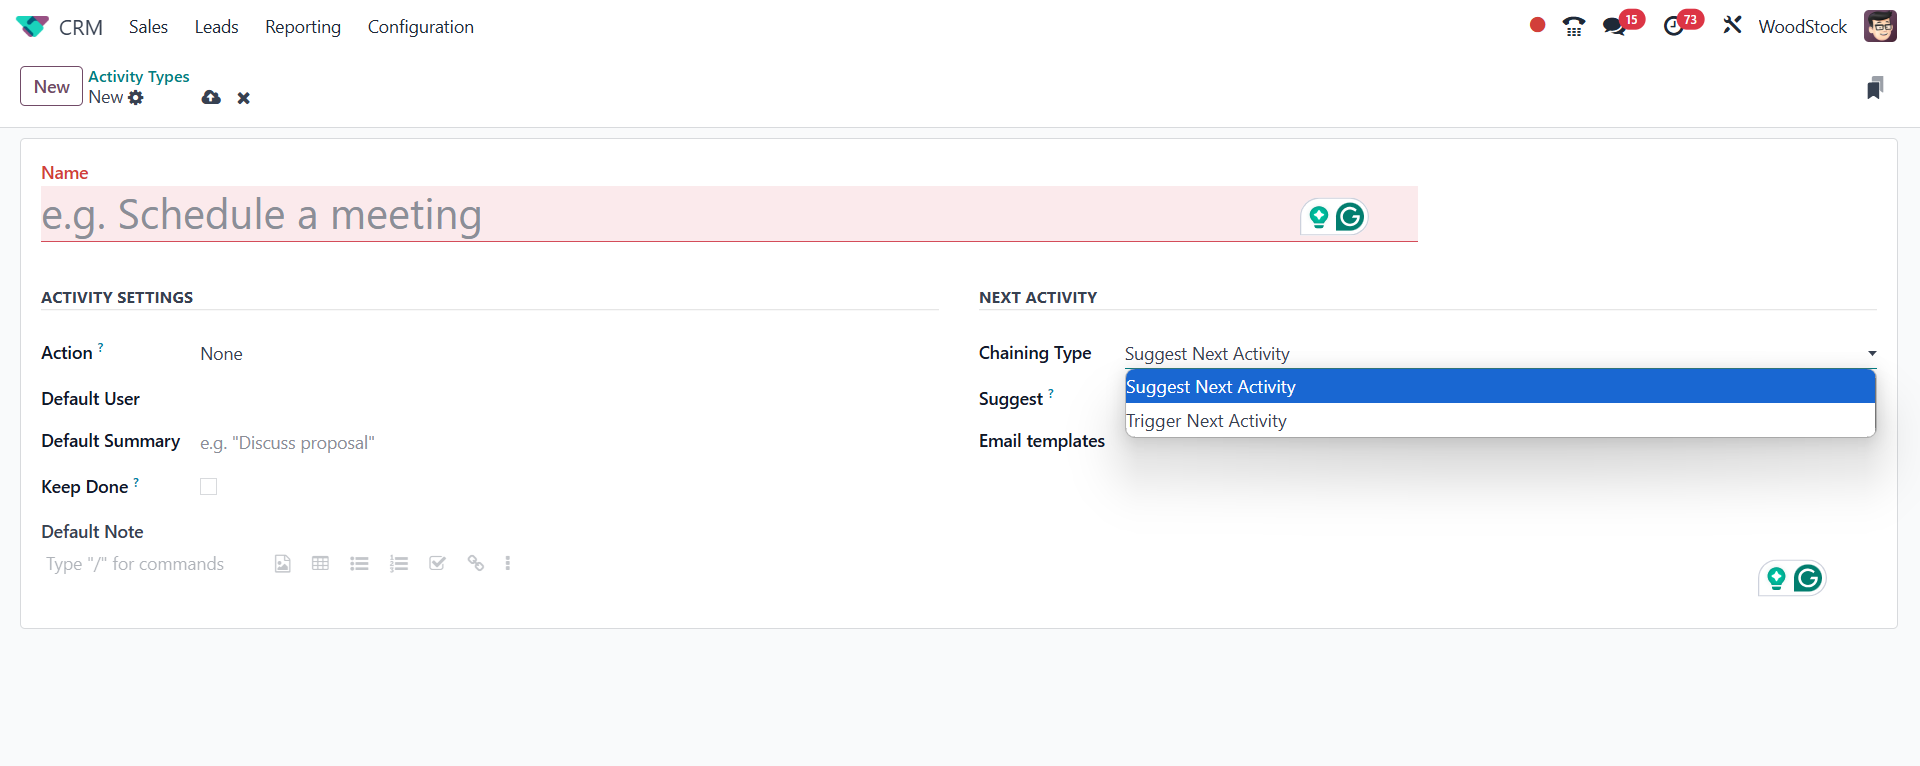1920x766 pixels.
Task: Open the Reporting menu
Action: (302, 27)
